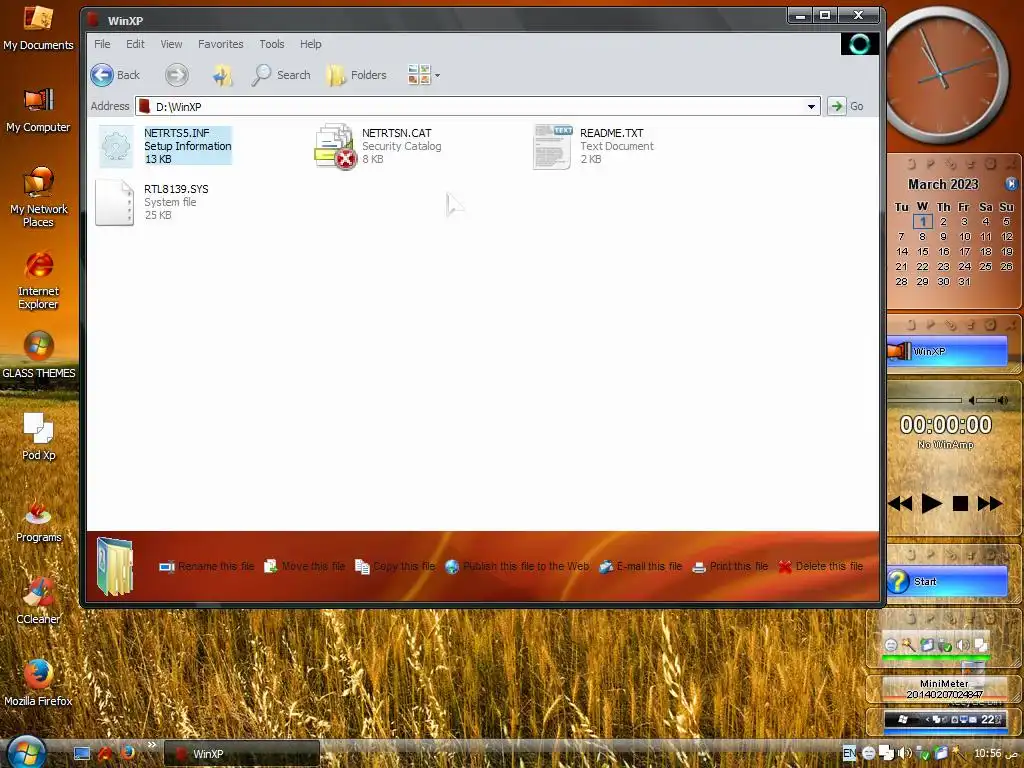
Task: Open the File menu
Action: [x=103, y=44]
